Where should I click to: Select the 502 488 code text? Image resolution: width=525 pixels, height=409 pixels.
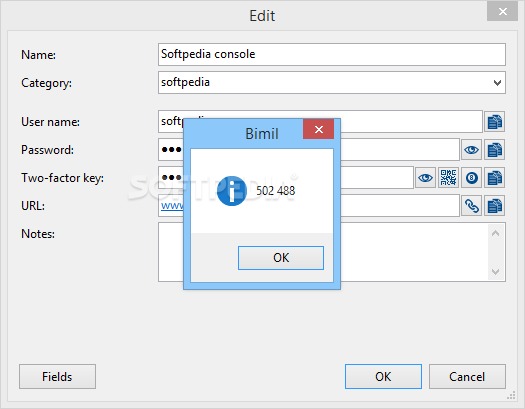coord(276,191)
